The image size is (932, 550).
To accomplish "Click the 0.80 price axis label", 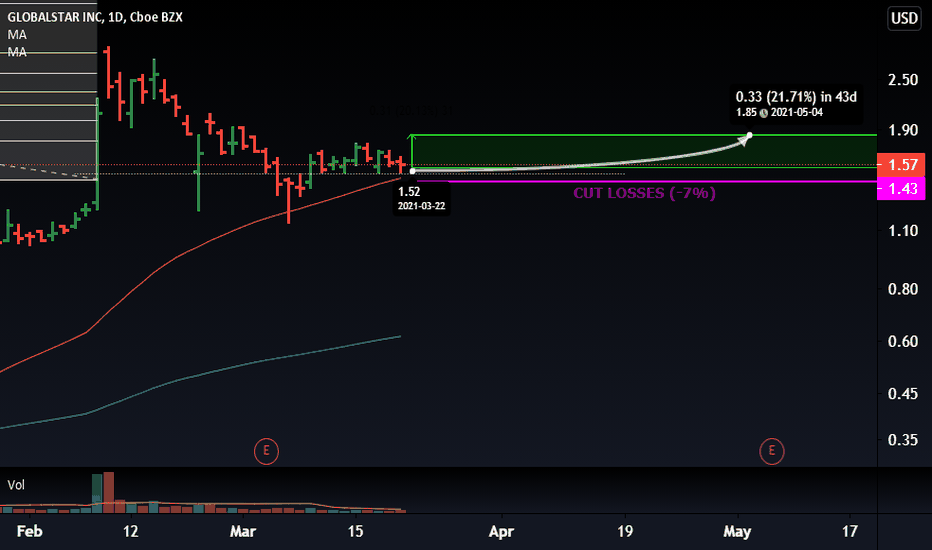I will (903, 289).
